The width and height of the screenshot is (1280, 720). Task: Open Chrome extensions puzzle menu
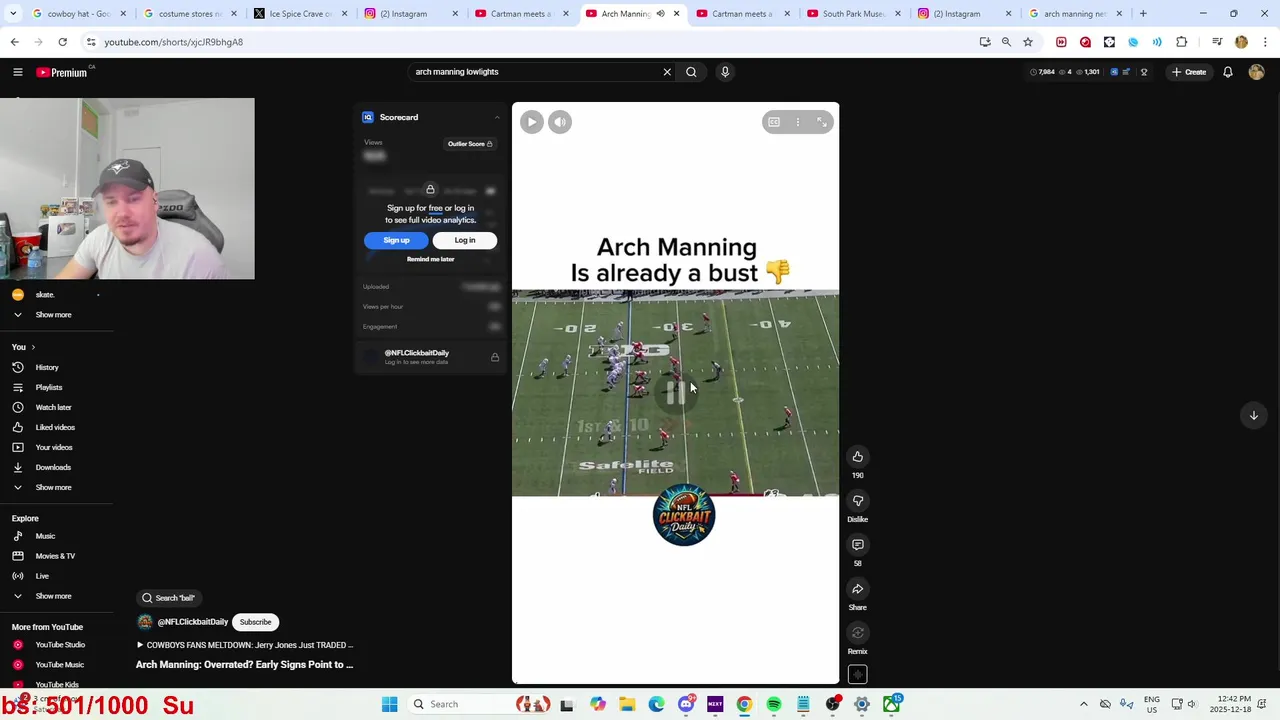1181,42
